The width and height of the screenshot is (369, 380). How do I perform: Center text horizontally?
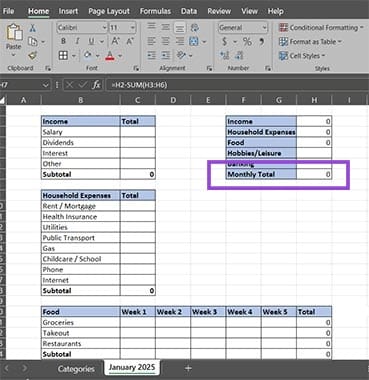(x=165, y=41)
